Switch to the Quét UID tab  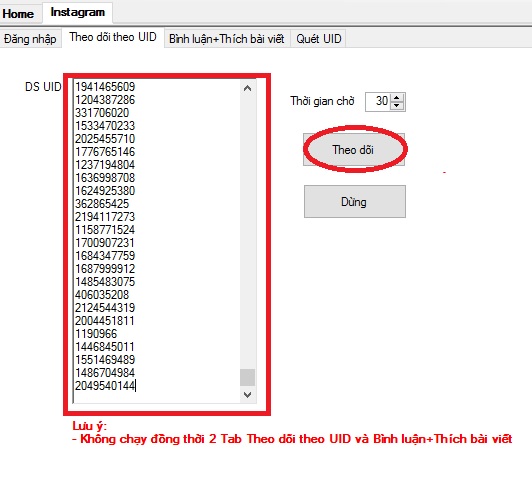pyautogui.click(x=319, y=39)
